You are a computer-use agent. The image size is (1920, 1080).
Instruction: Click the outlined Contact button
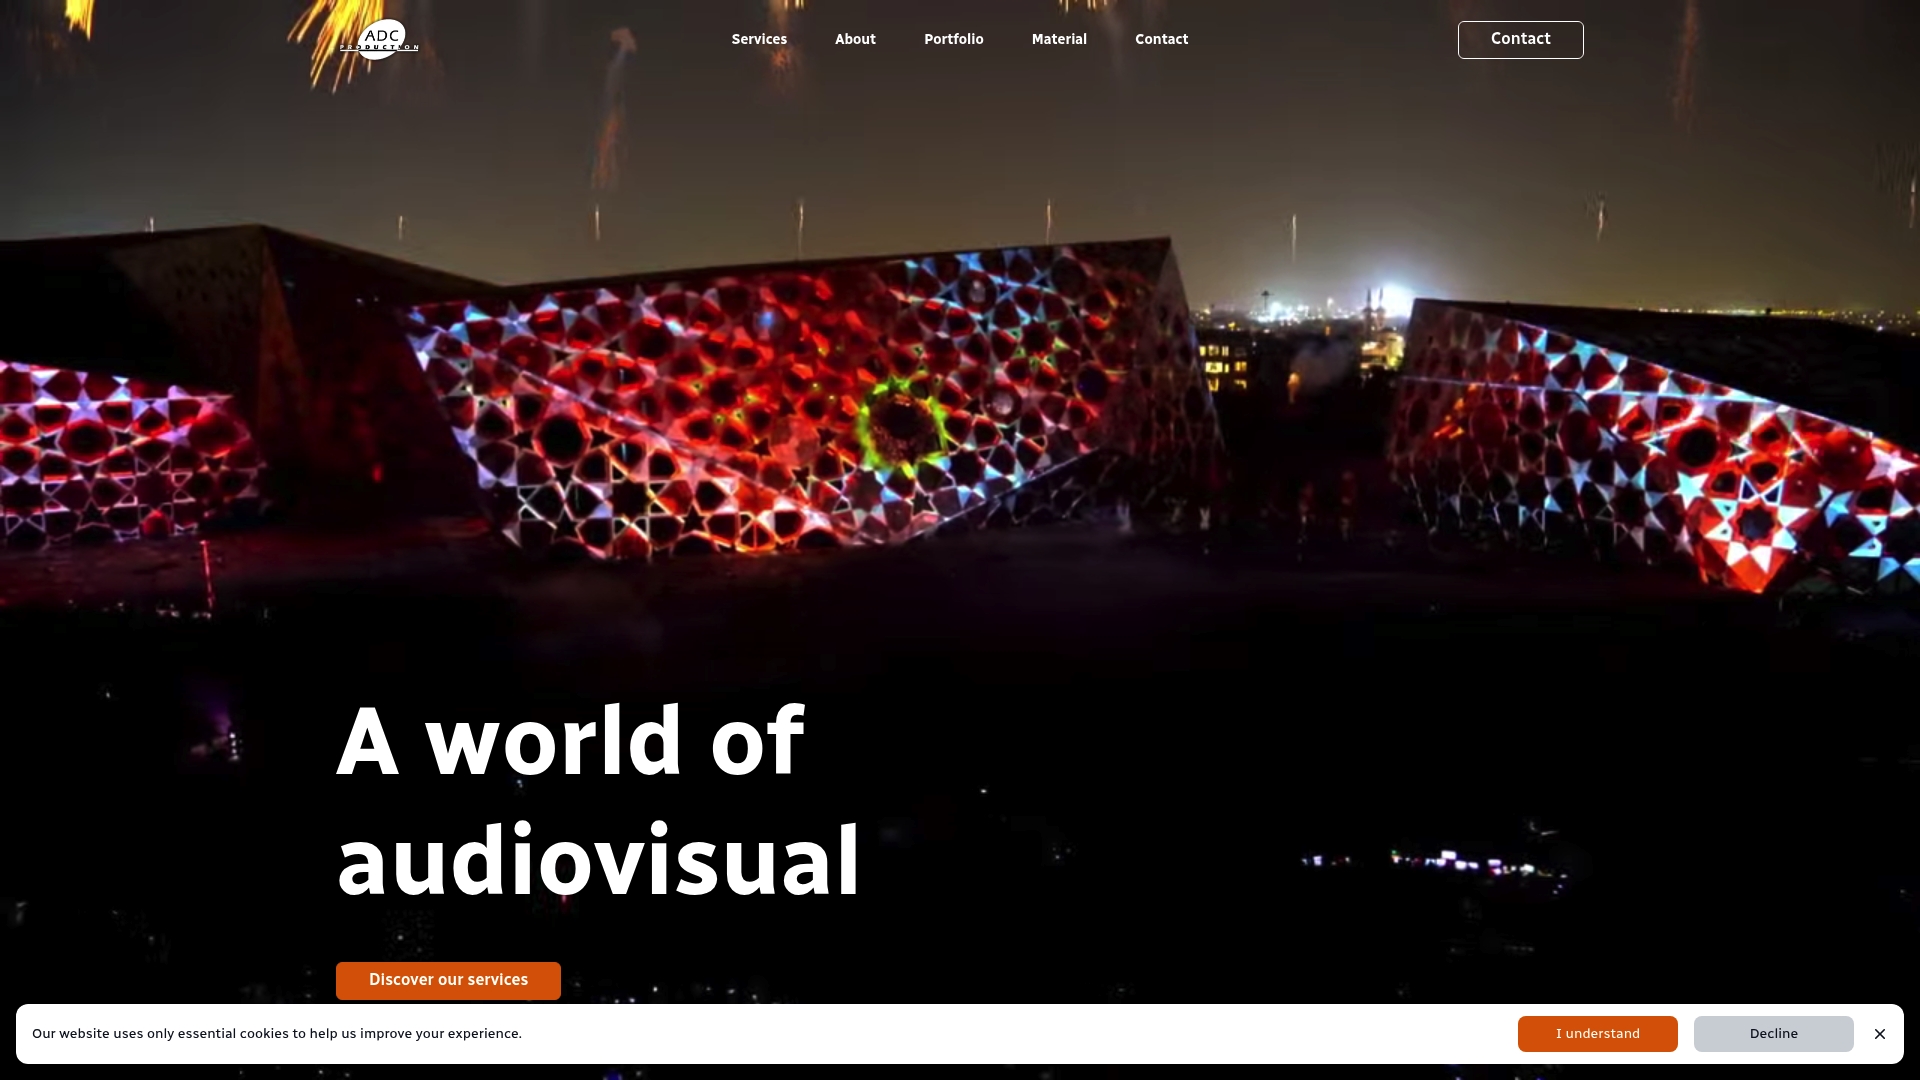coord(1520,40)
